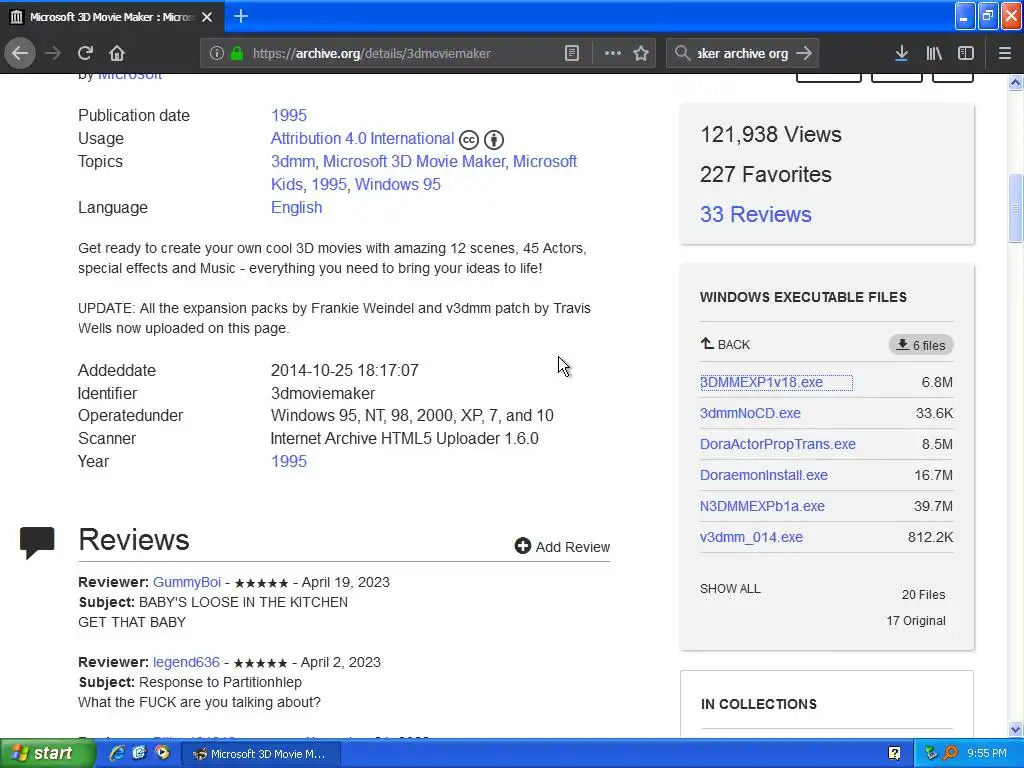Image resolution: width=1024 pixels, height=768 pixels.
Task: Click the Add Review plus icon
Action: tap(522, 546)
